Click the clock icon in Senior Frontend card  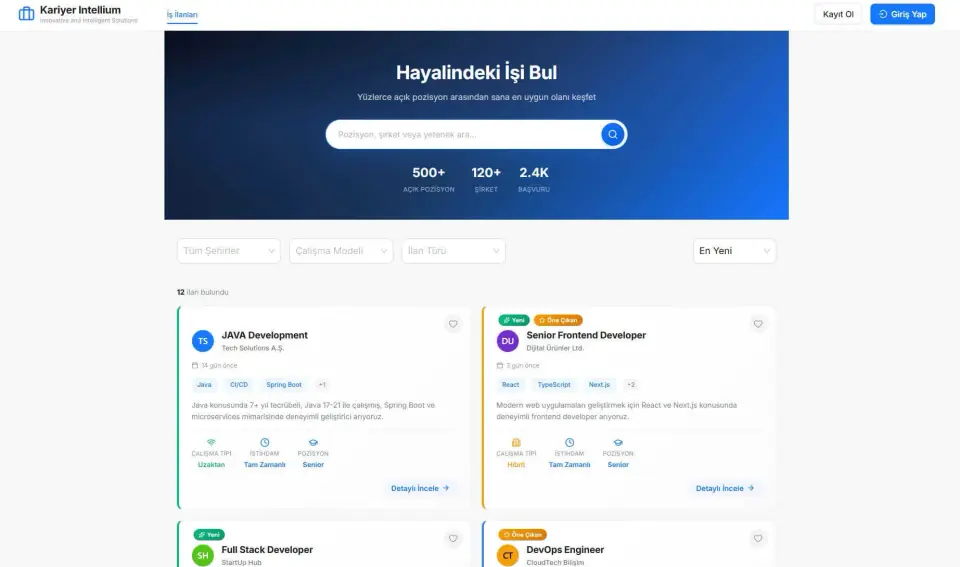point(569,442)
